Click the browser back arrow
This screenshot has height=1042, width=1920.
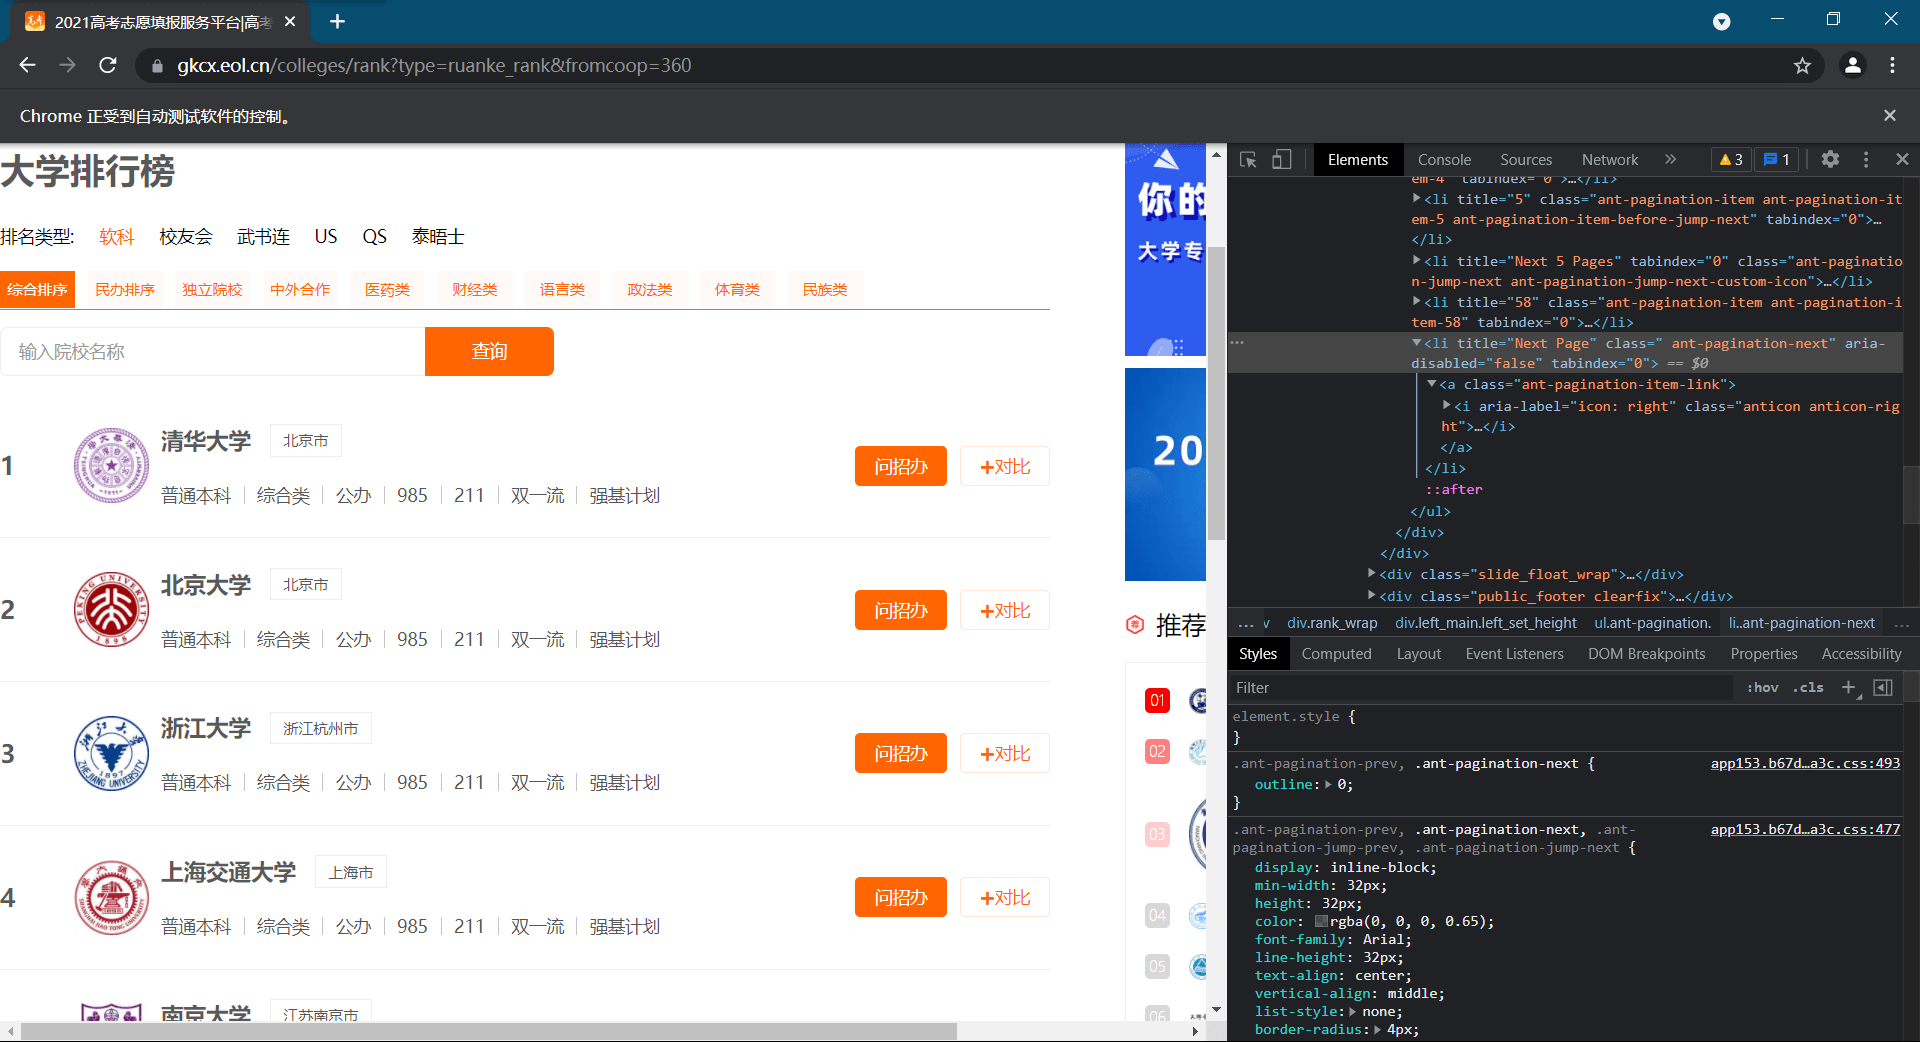(x=27, y=65)
